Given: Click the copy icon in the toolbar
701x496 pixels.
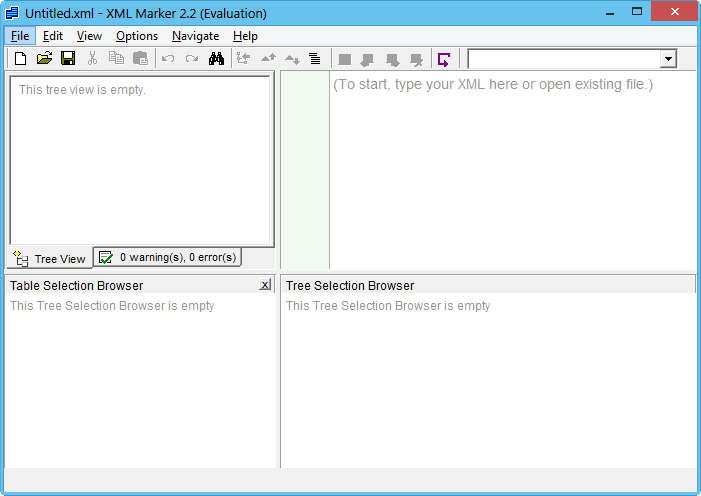Looking at the screenshot, I should click(116, 59).
